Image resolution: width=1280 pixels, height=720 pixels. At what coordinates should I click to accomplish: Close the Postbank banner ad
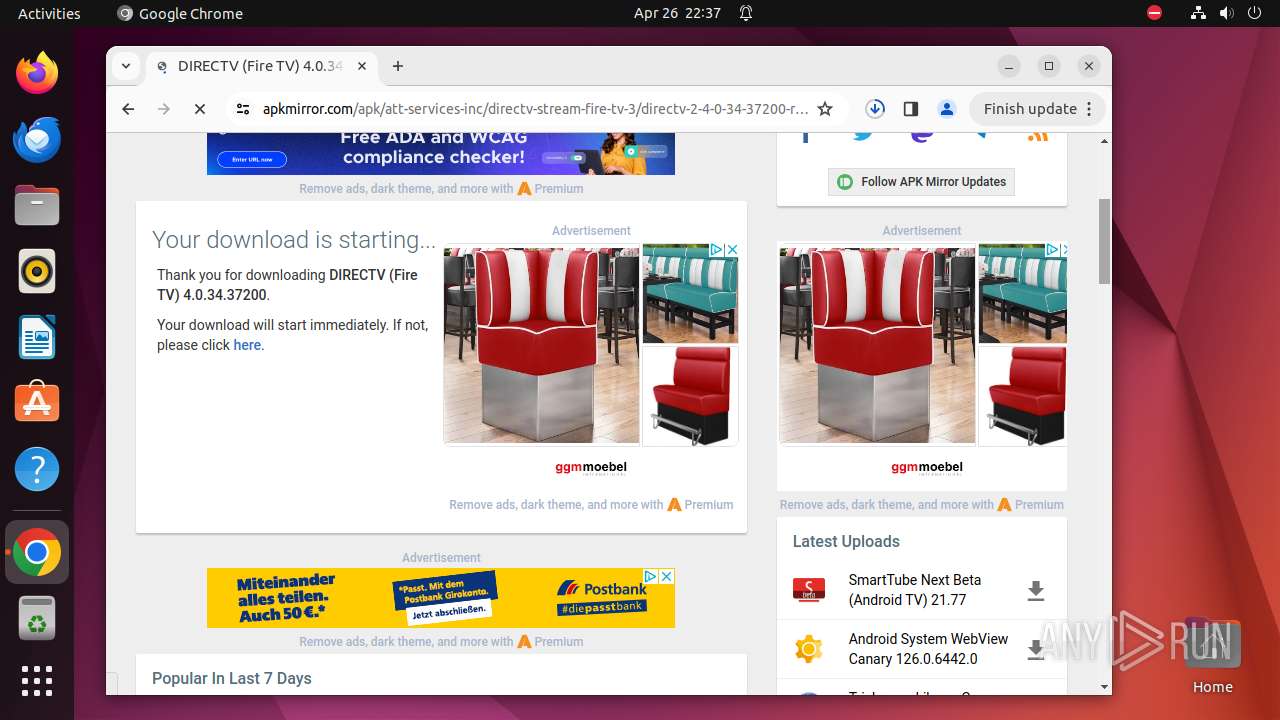point(667,576)
